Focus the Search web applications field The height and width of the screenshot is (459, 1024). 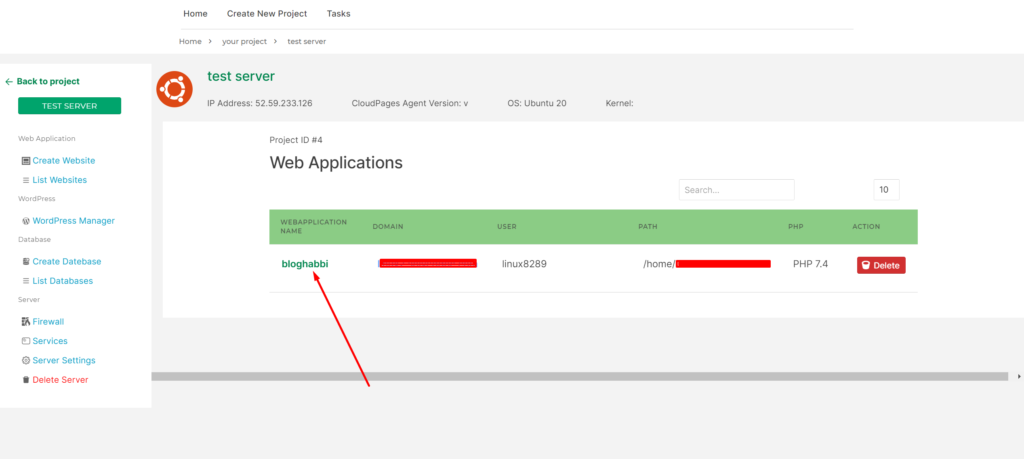(x=737, y=190)
